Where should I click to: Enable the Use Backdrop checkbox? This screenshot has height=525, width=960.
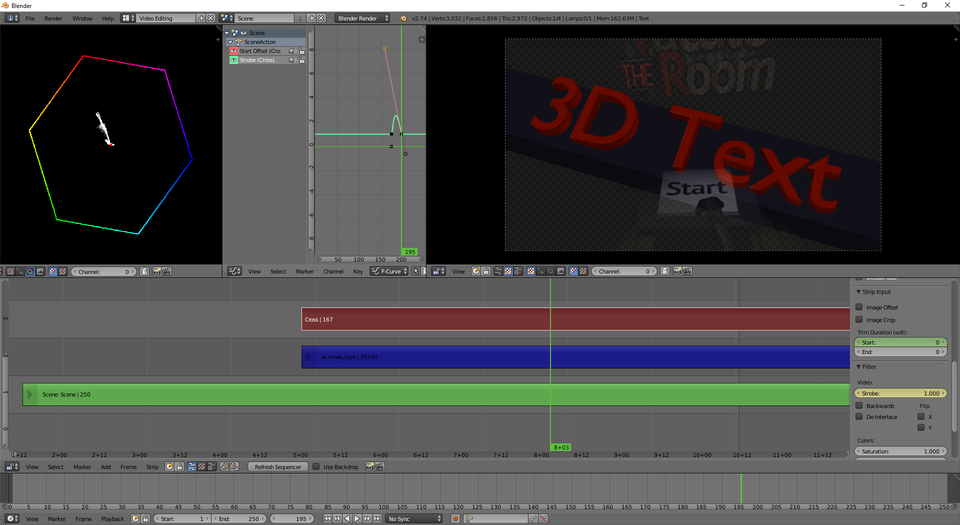click(x=316, y=467)
